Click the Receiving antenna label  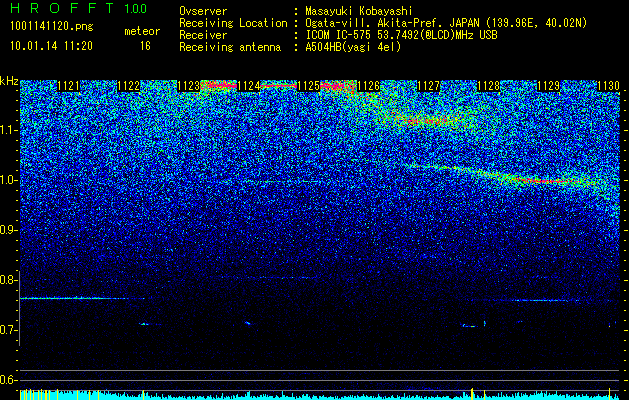pyautogui.click(x=230, y=47)
